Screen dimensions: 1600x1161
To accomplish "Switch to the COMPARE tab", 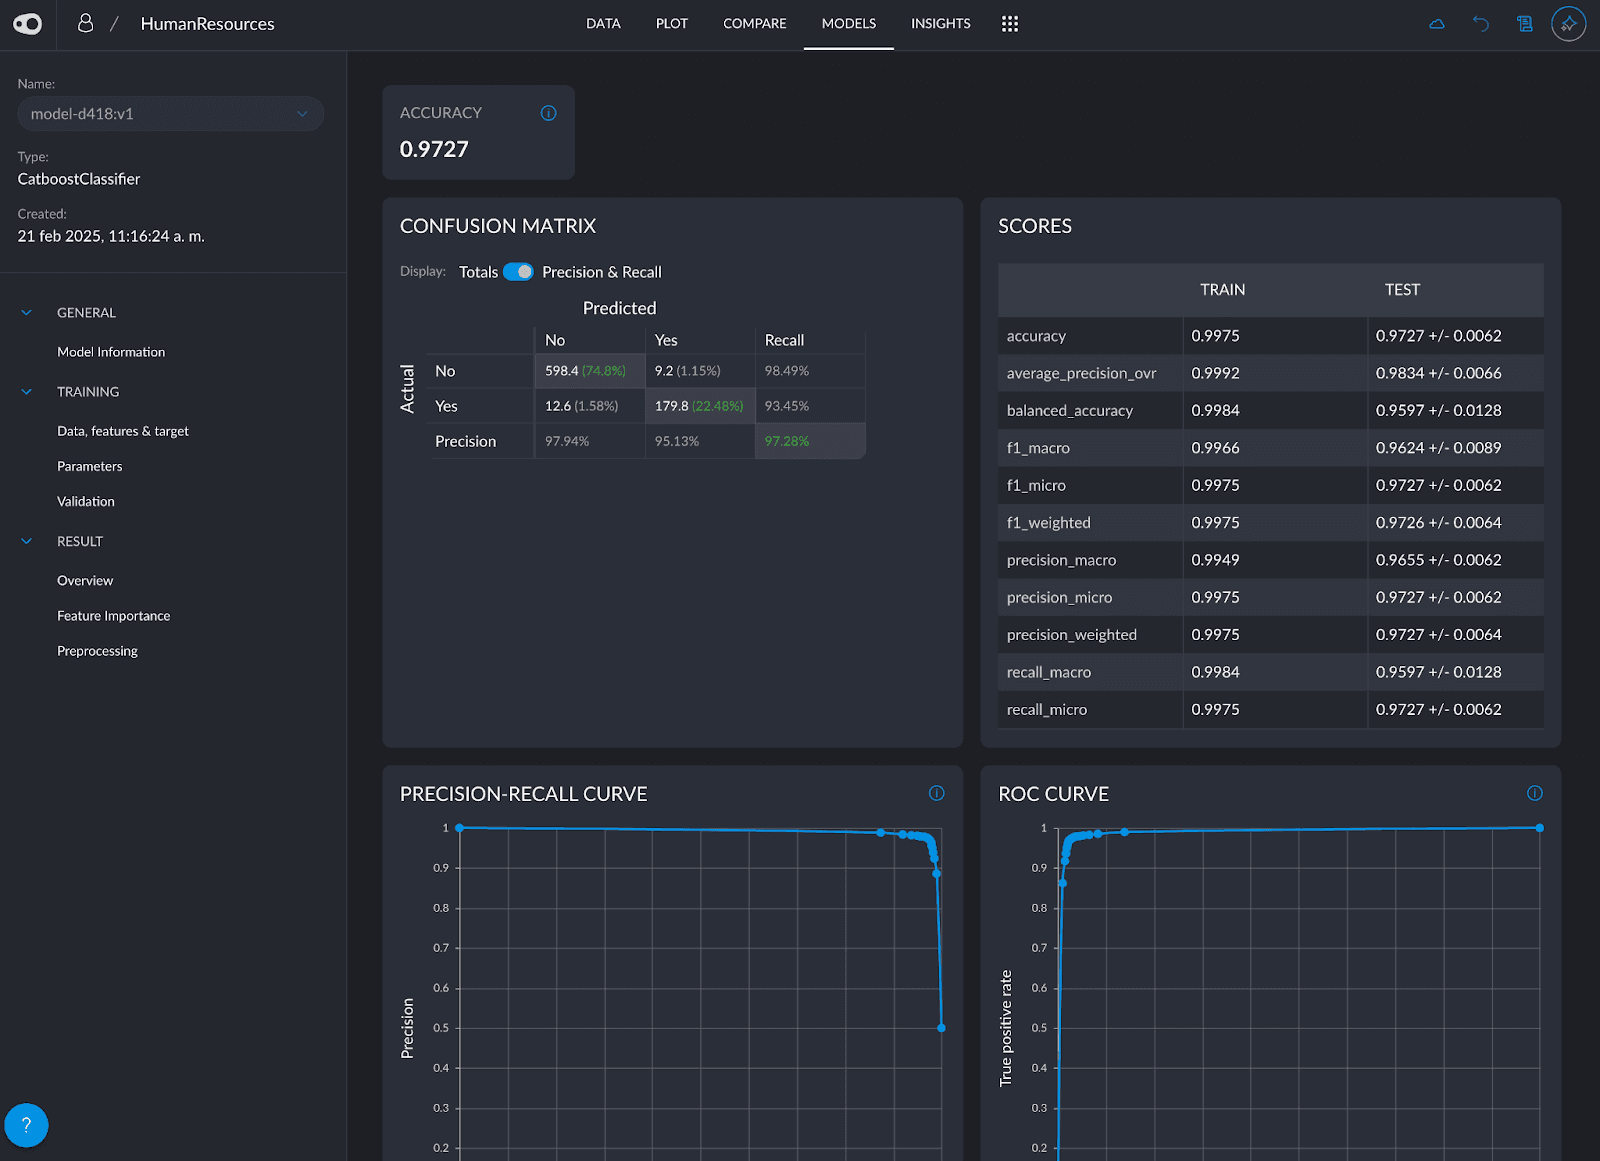I will pyautogui.click(x=755, y=24).
